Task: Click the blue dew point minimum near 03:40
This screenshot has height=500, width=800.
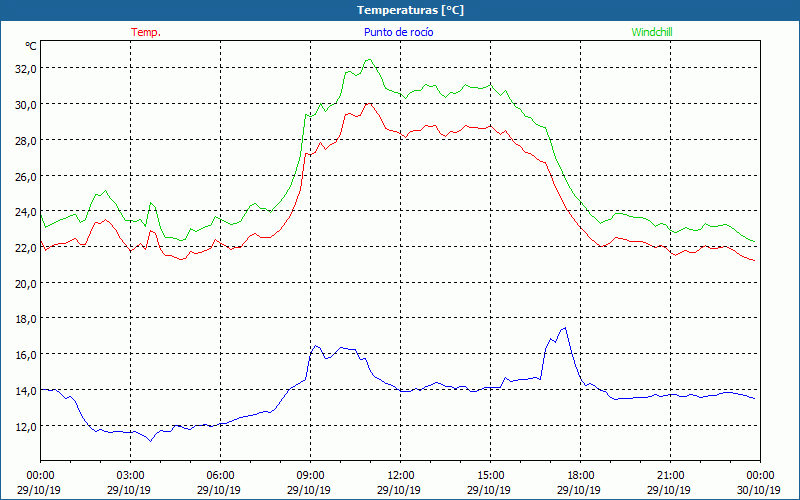Action: (151, 441)
